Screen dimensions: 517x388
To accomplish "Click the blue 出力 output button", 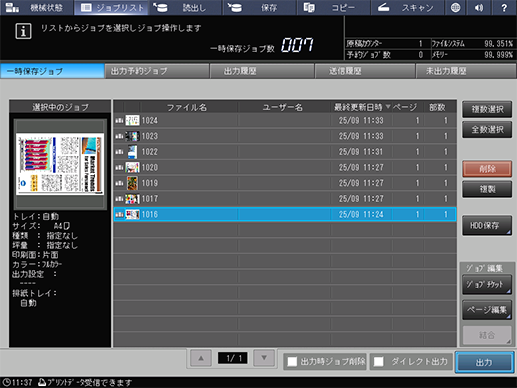I will [484, 362].
